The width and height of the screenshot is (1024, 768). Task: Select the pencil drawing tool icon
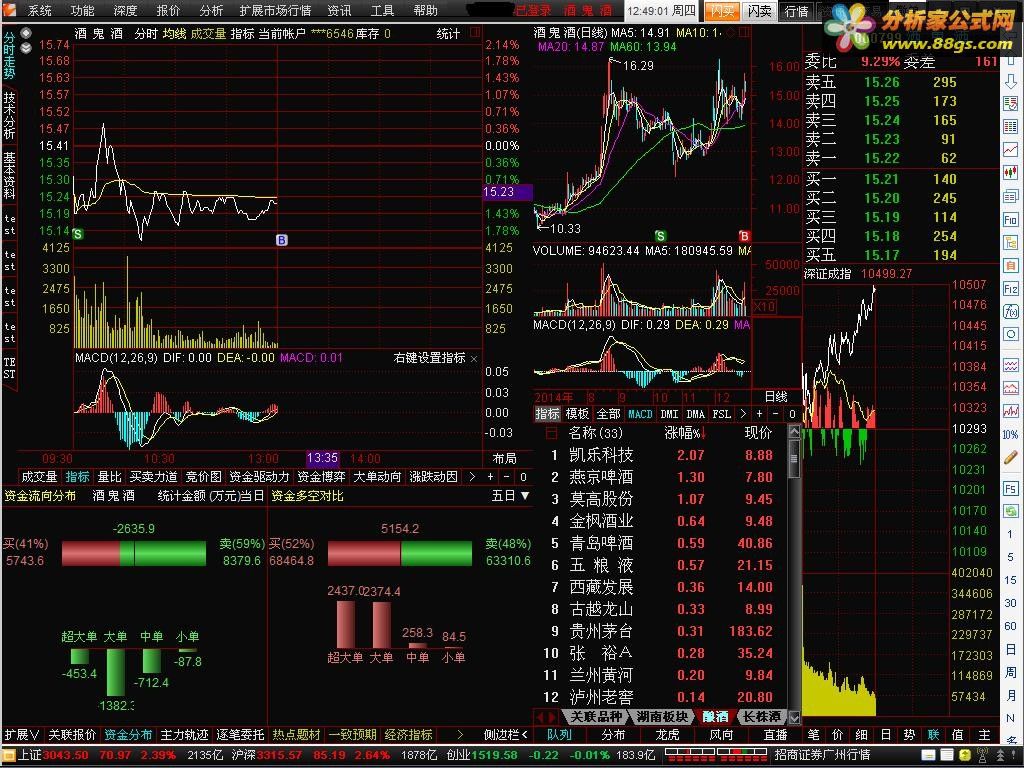coord(1010,457)
